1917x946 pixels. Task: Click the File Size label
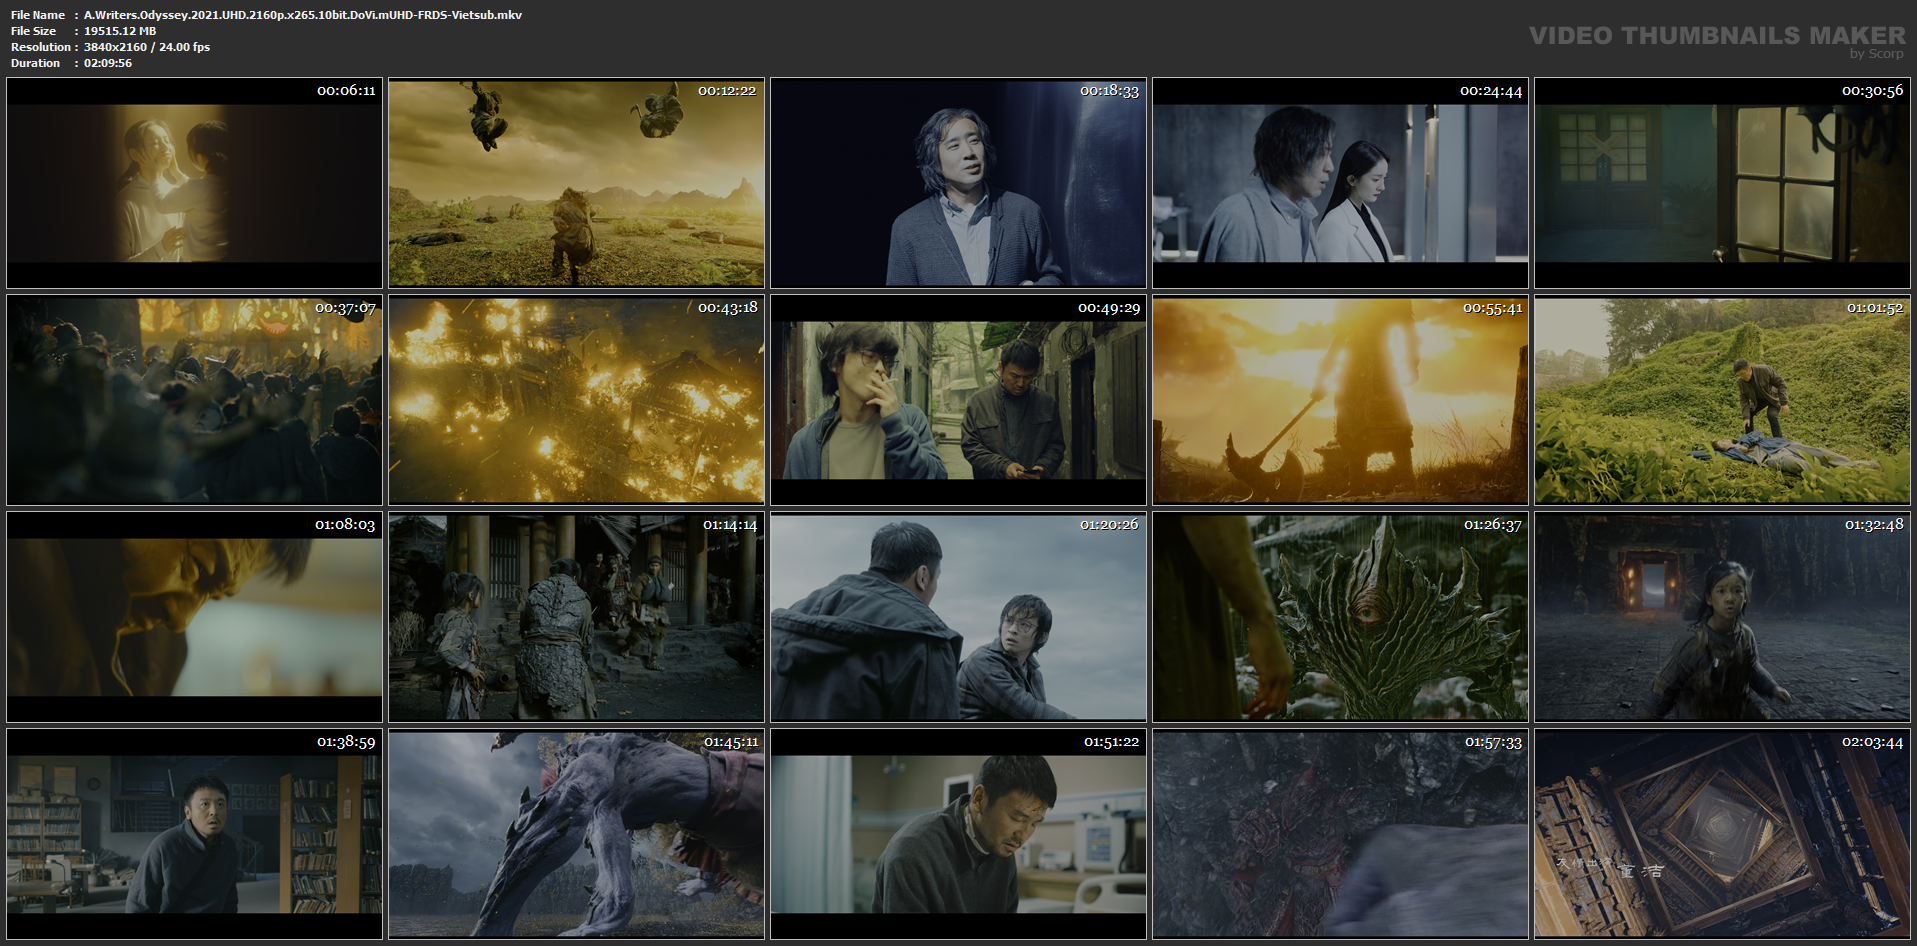(34, 31)
